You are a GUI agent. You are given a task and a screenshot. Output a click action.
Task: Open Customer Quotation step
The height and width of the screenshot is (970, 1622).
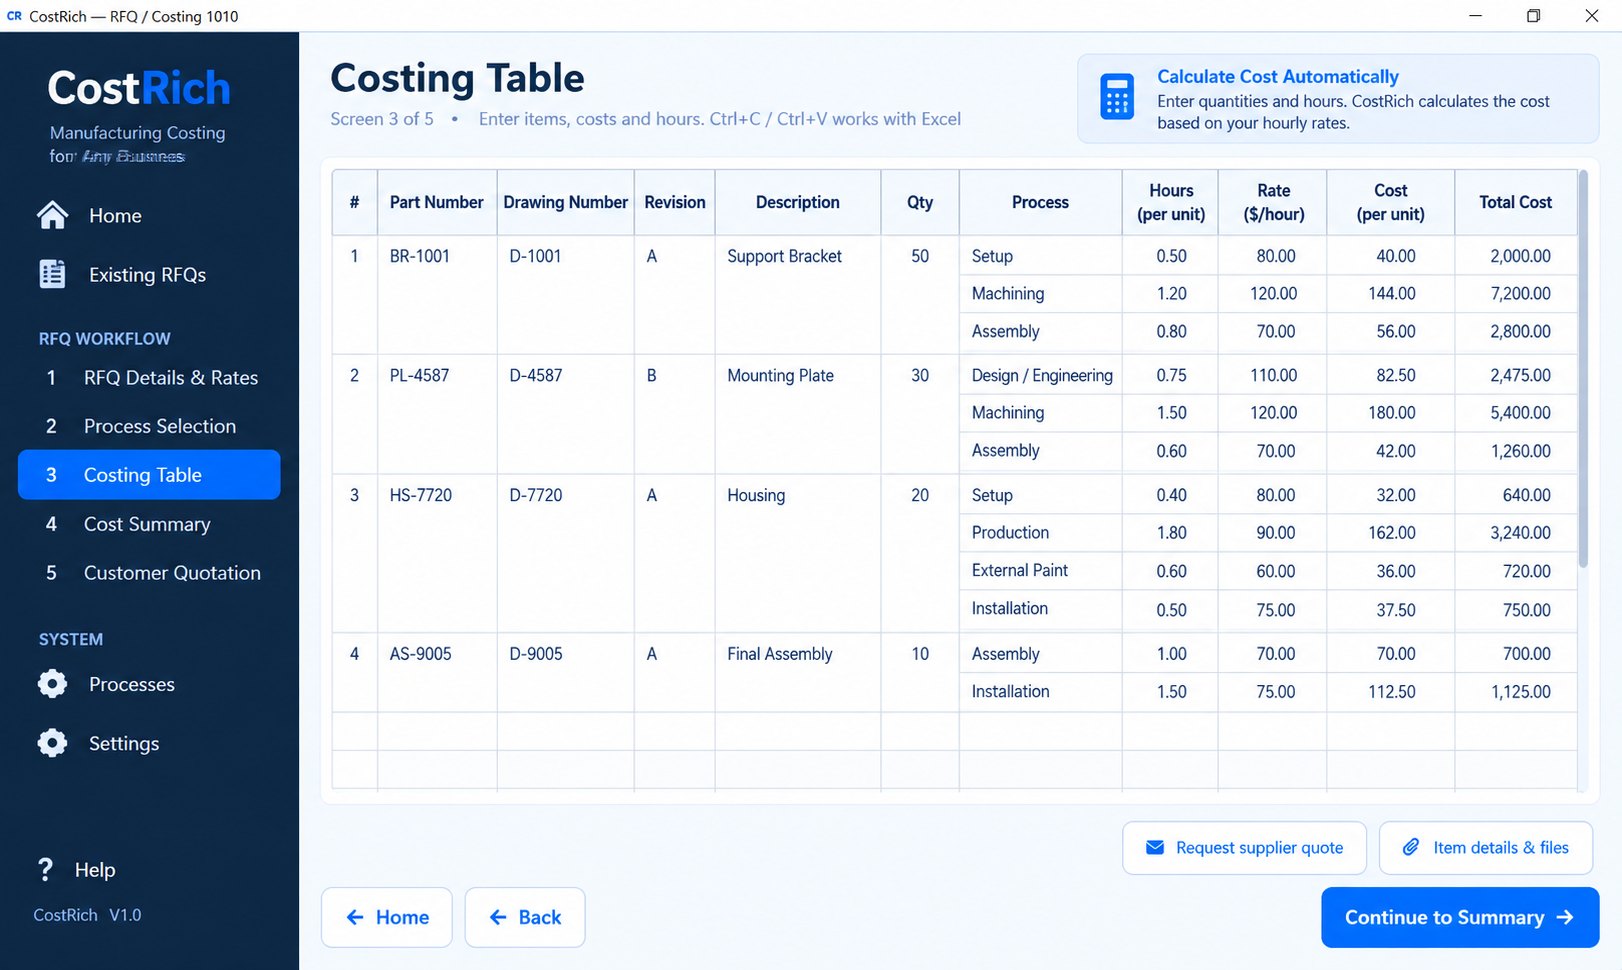coord(149,573)
